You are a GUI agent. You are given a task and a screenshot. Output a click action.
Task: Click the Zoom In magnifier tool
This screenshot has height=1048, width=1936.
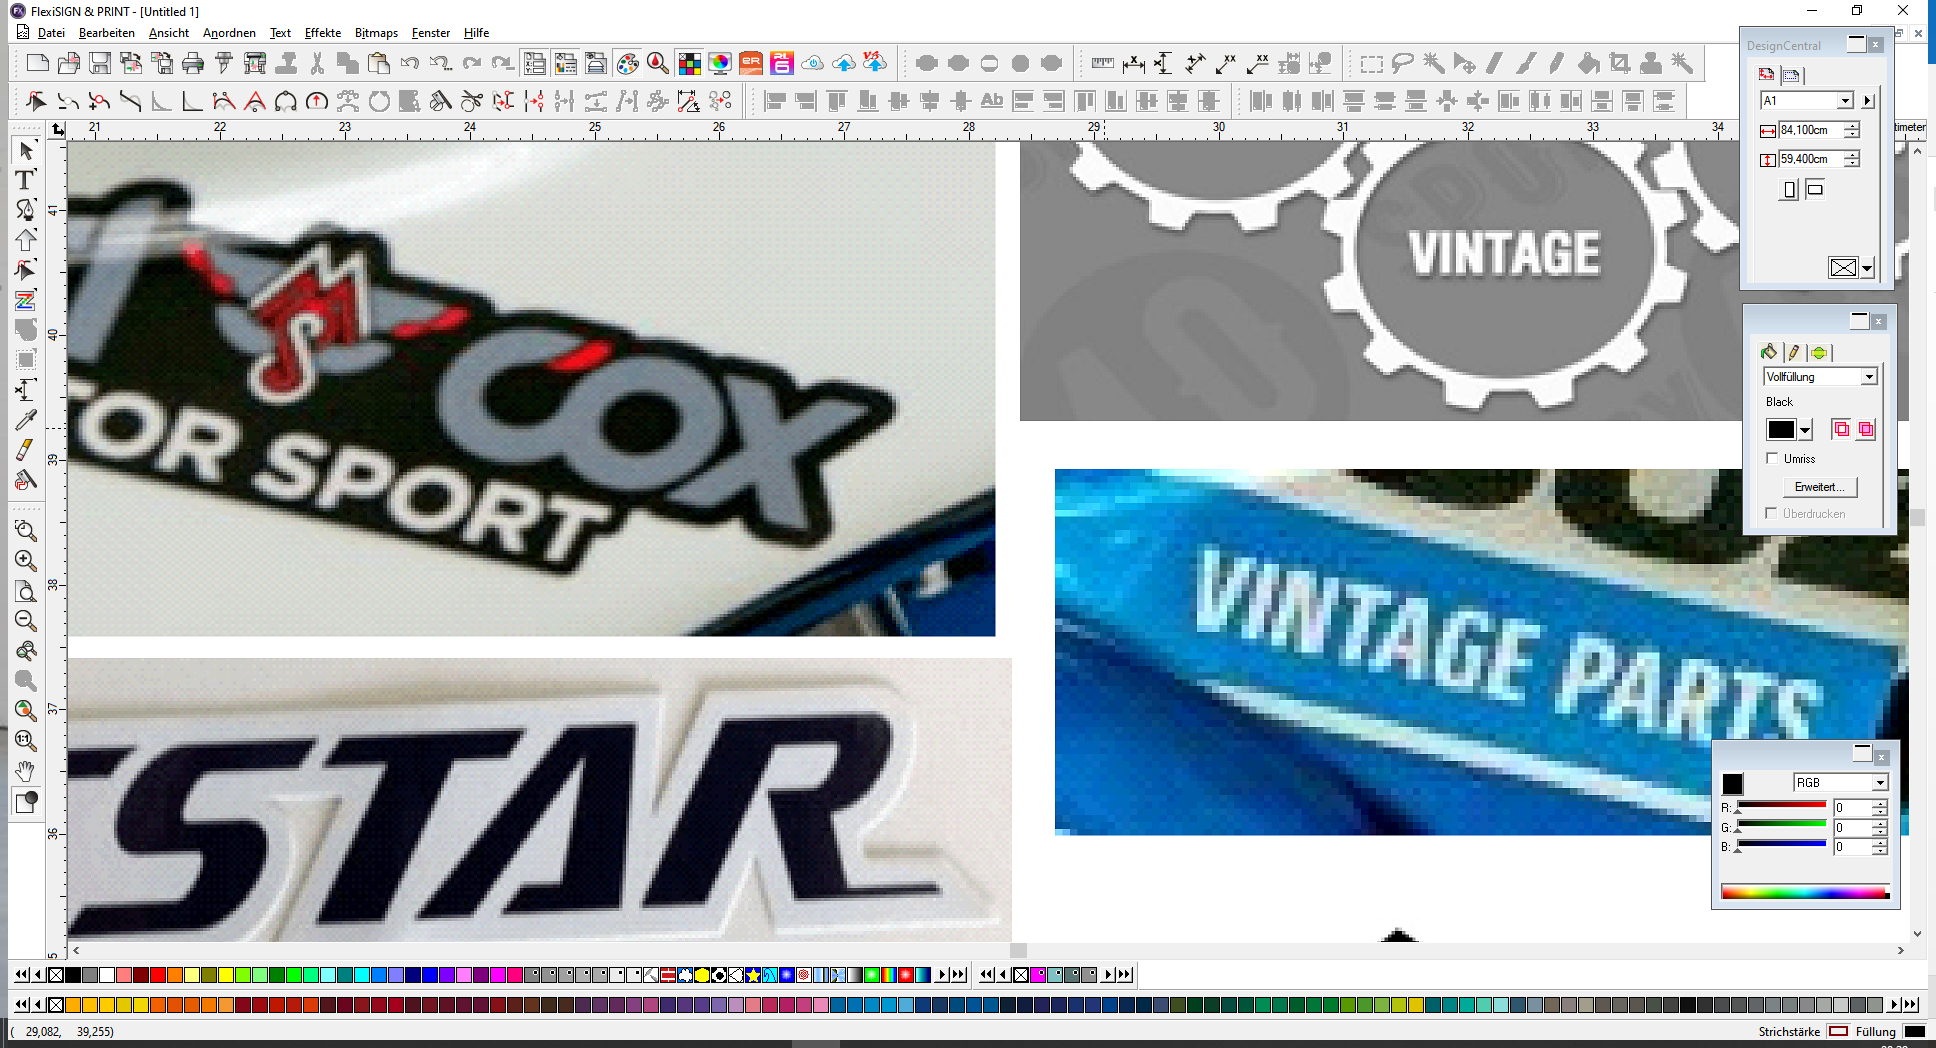pyautogui.click(x=25, y=561)
